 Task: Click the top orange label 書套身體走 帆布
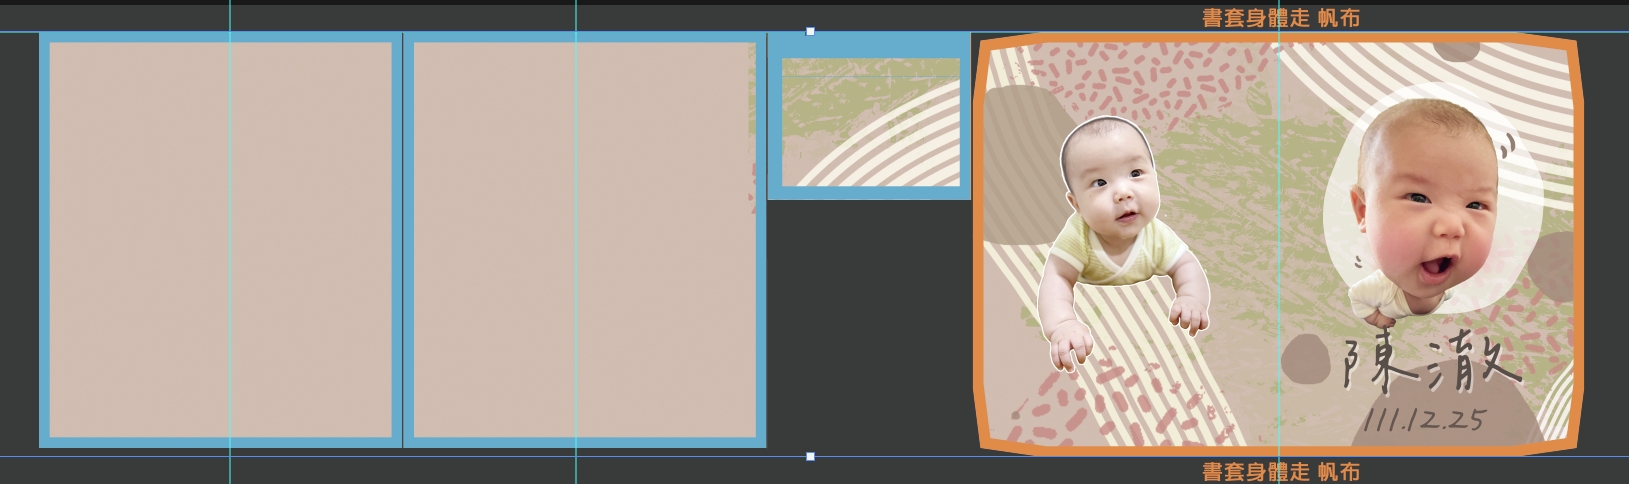(1280, 17)
